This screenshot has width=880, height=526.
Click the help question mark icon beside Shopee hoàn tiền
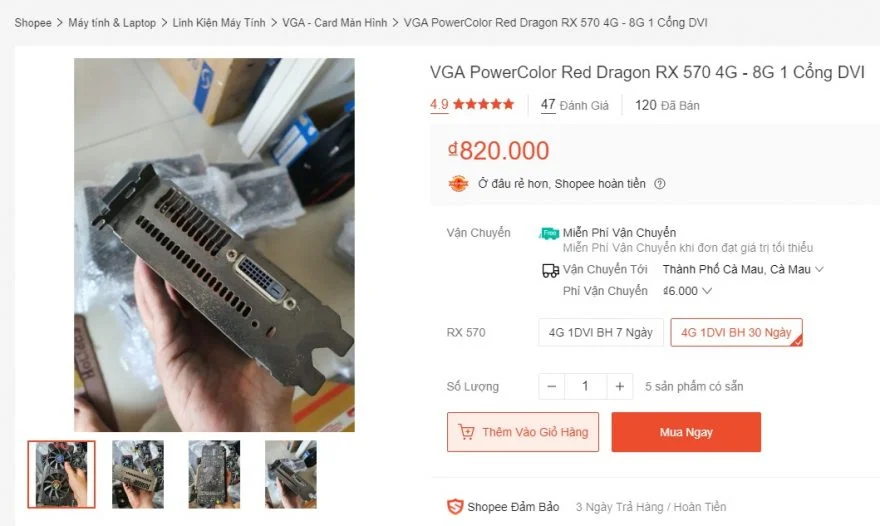(660, 184)
